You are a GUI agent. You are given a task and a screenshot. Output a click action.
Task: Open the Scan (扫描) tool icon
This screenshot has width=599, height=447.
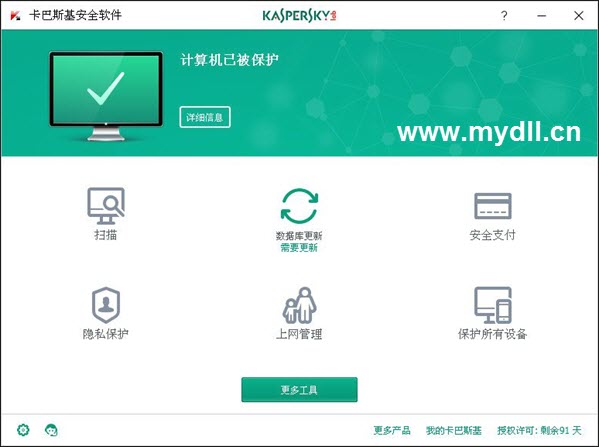106,206
